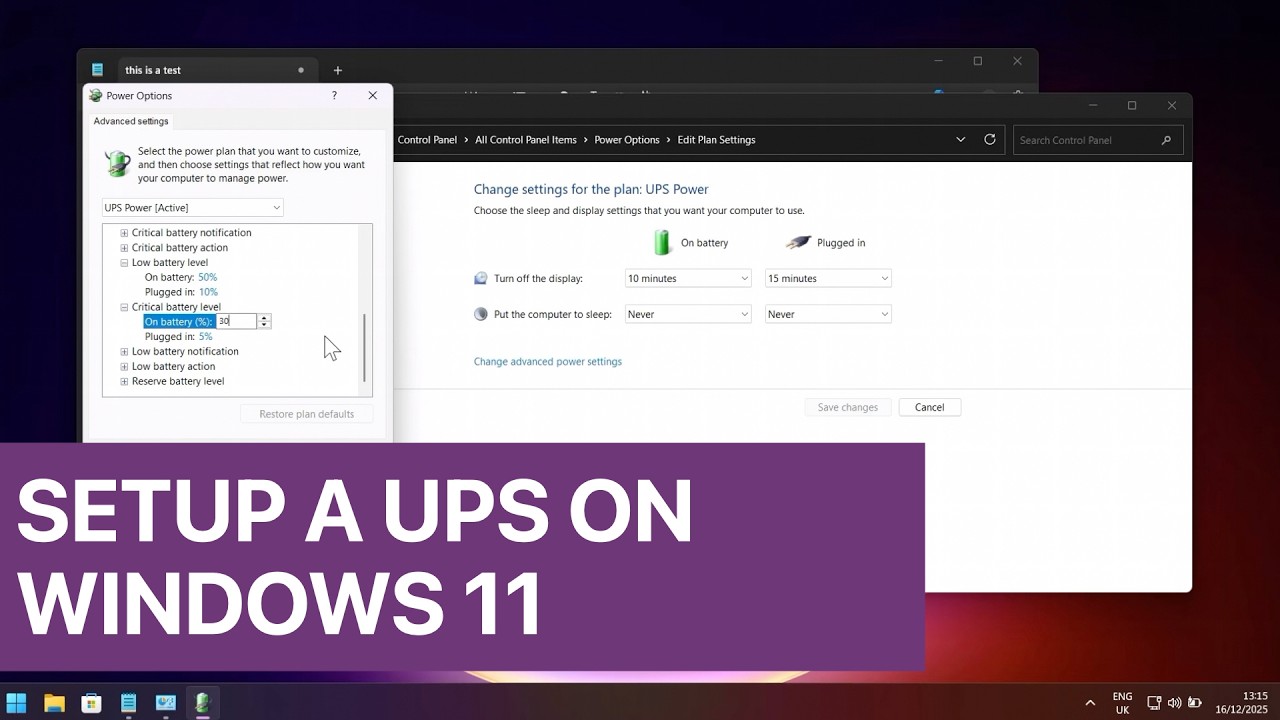Screen dimensions: 1280x720
Task: Close the Power Options dialog
Action: [373, 96]
